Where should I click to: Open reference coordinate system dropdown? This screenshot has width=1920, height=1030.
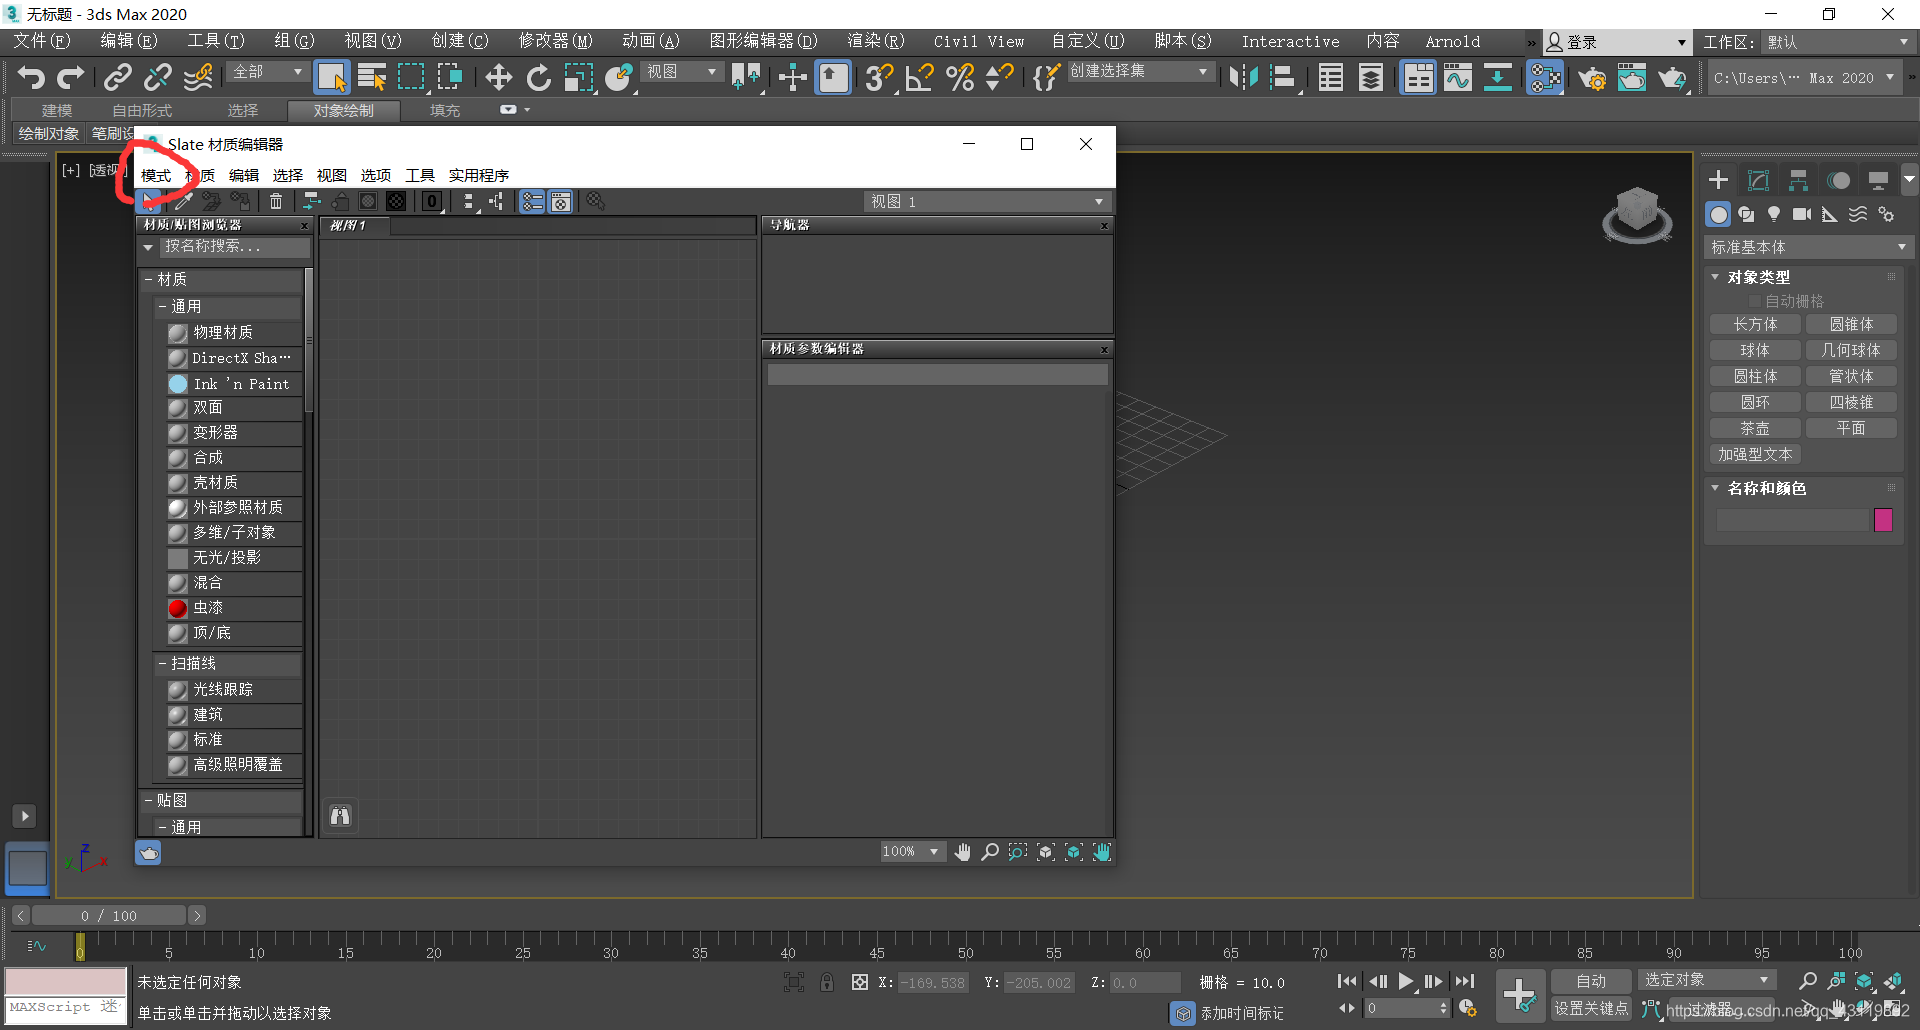(683, 72)
